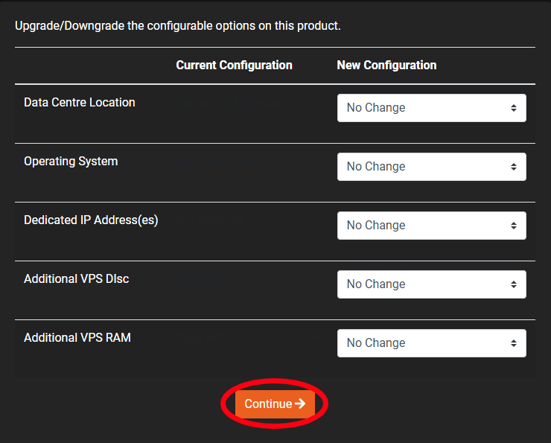Open the Dedicated IP Address(es) dropdown
551x443 pixels.
(432, 226)
